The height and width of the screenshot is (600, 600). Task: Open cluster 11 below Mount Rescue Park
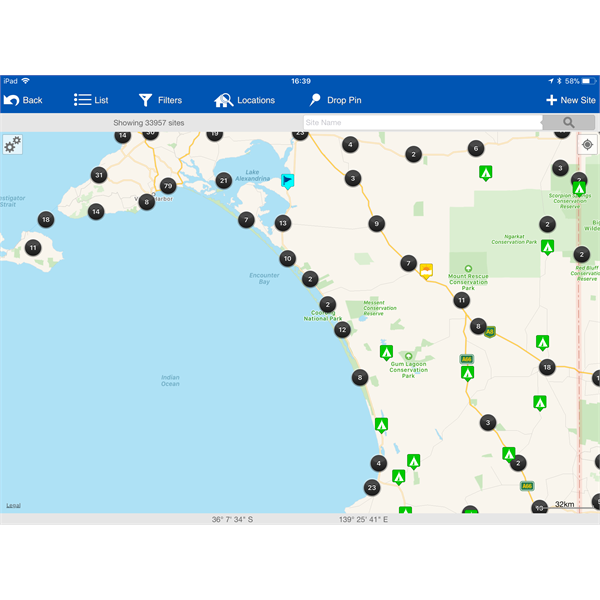pos(461,300)
